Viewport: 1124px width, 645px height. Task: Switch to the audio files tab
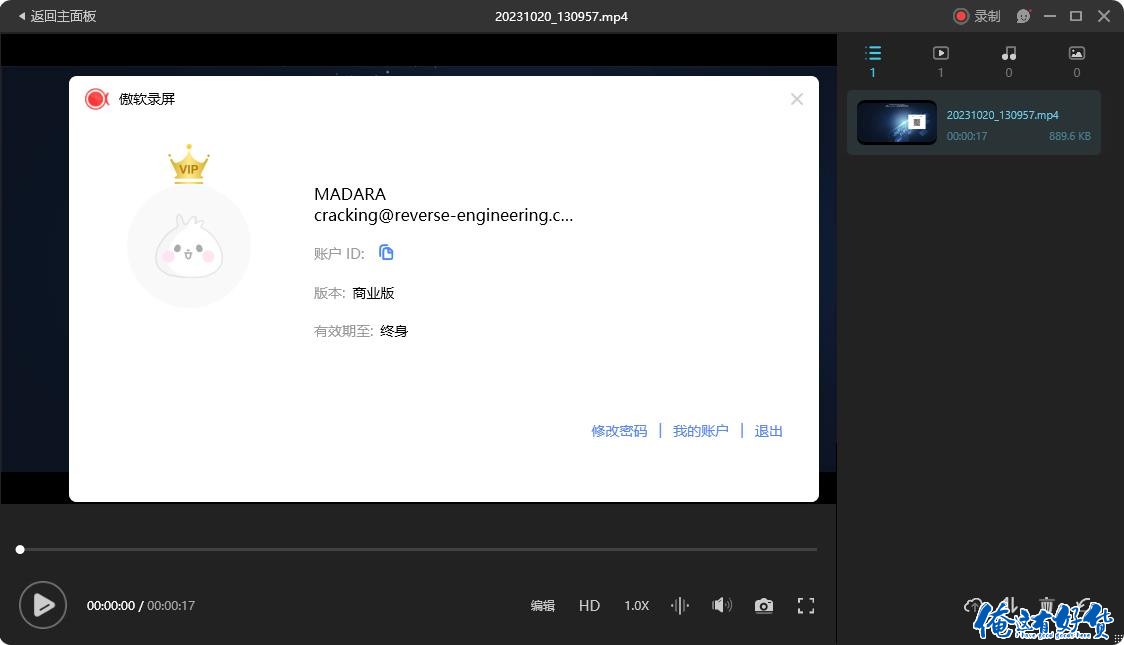(x=1009, y=61)
